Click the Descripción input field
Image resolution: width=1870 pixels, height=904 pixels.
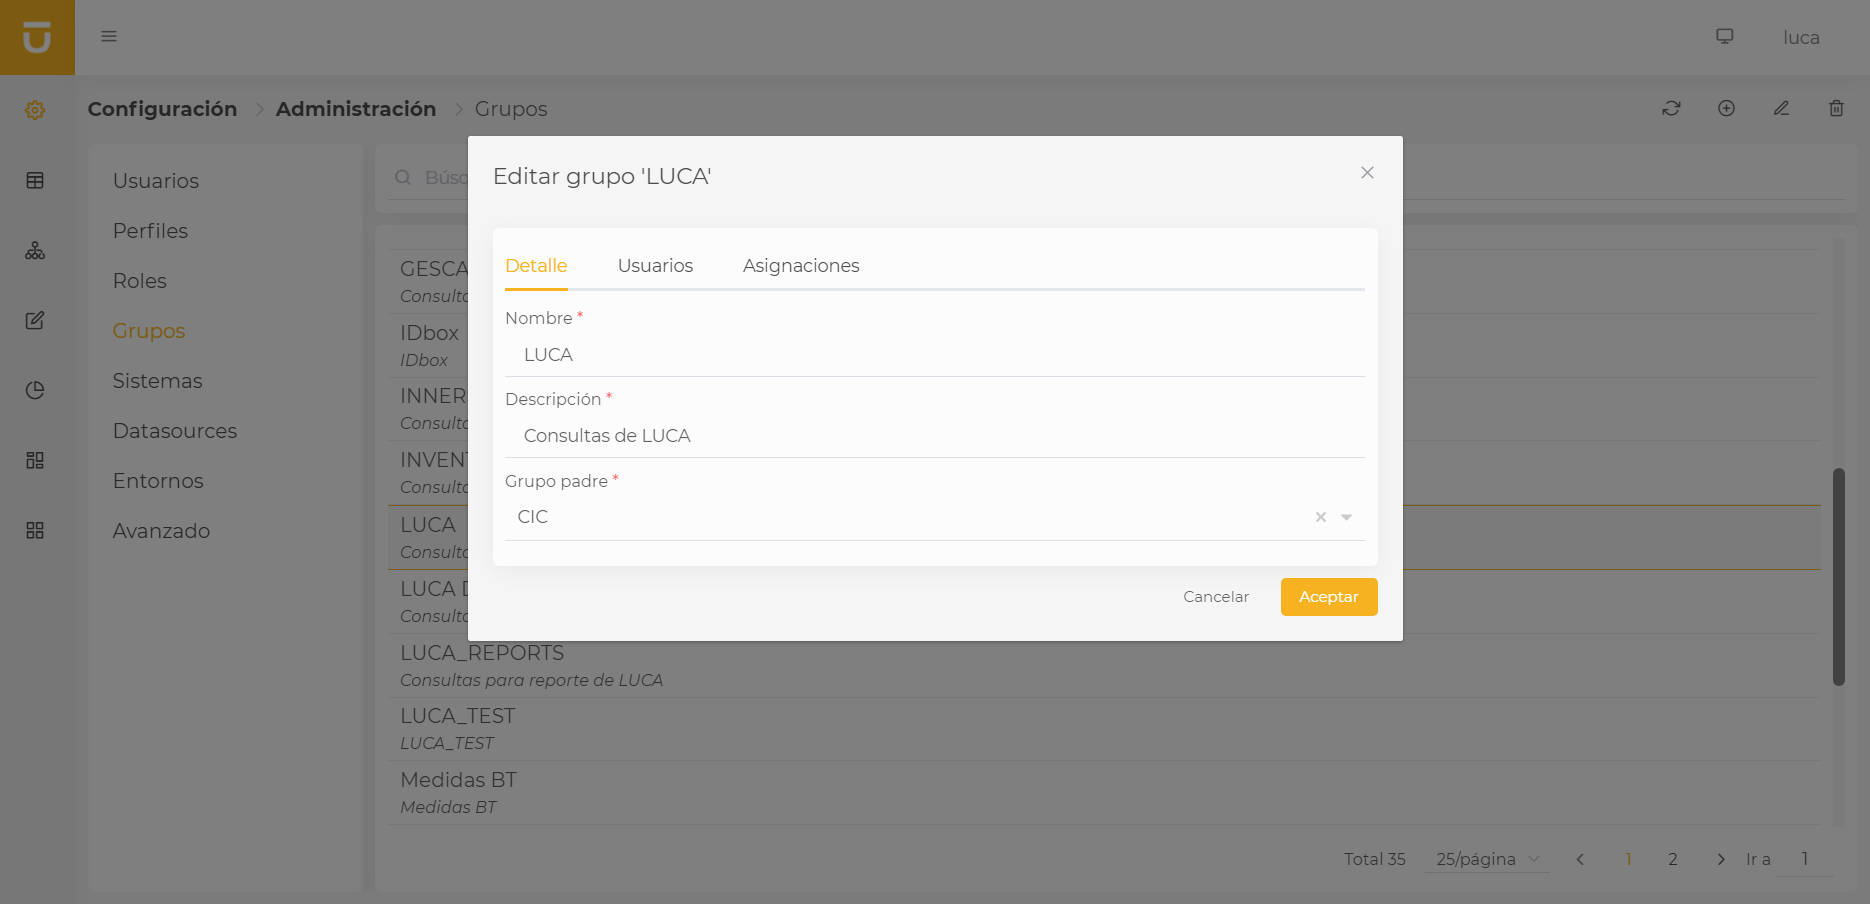[x=934, y=436]
